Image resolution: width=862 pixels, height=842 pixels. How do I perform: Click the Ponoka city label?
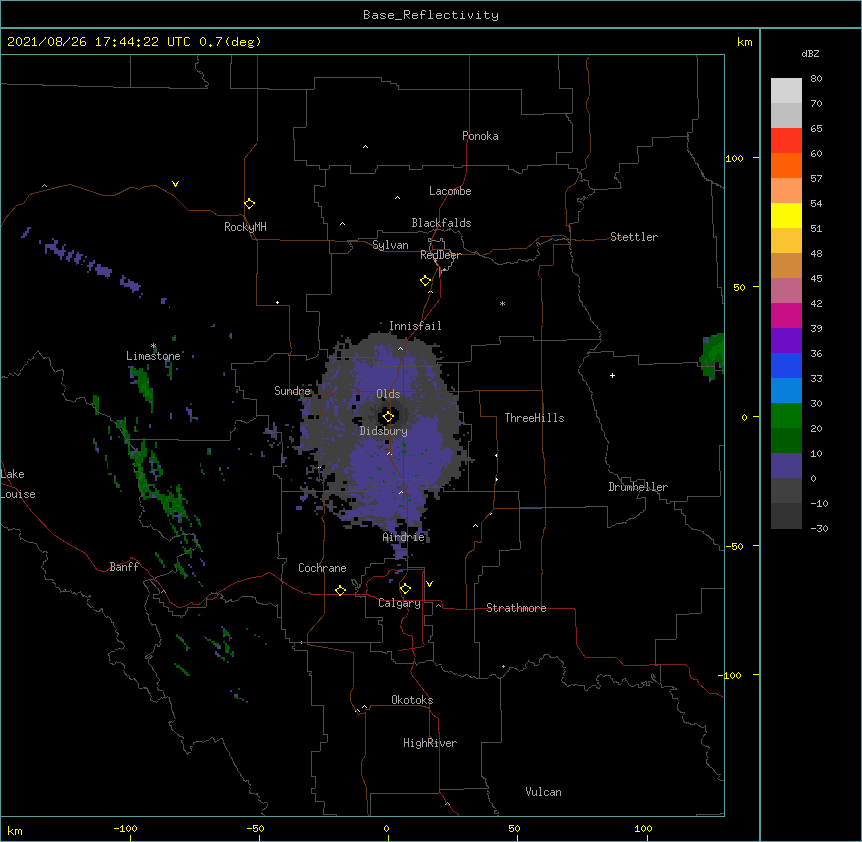point(480,136)
